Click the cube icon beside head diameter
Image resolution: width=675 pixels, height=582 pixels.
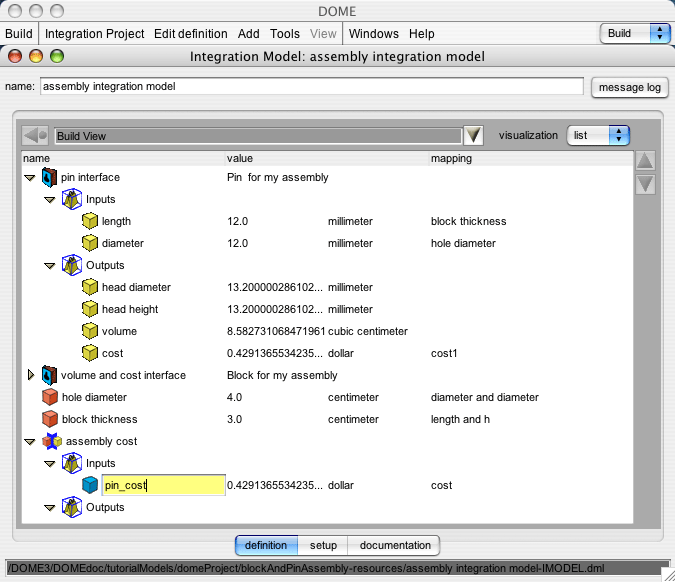tap(90, 287)
